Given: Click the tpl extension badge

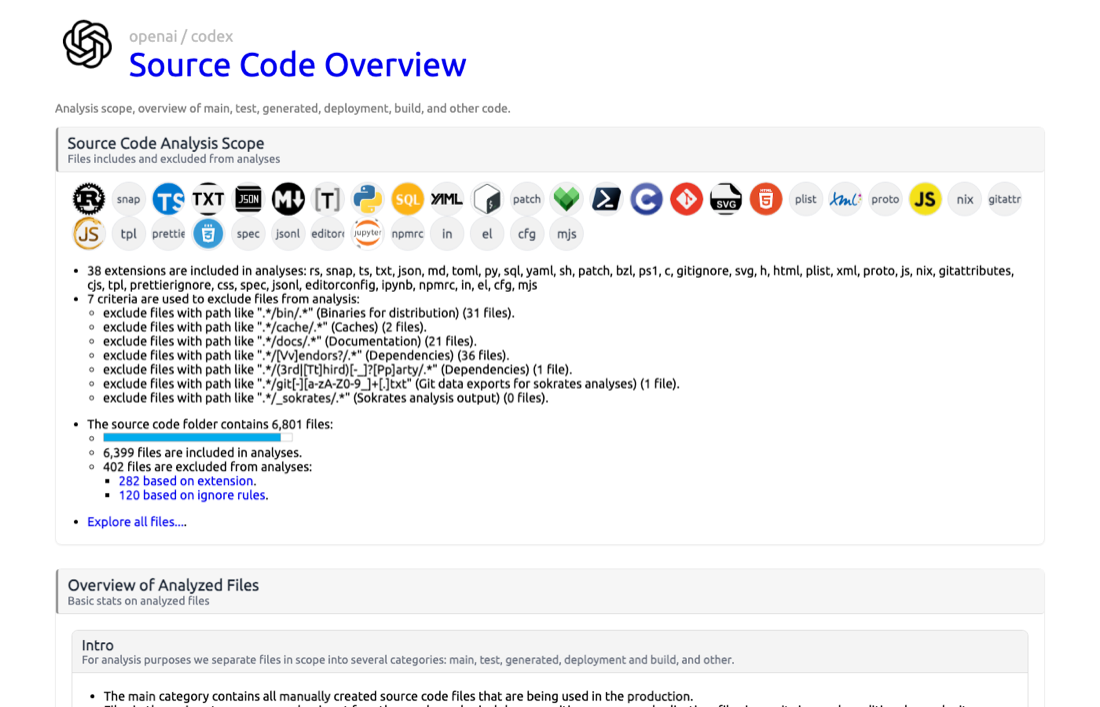Looking at the screenshot, I should click(128, 234).
